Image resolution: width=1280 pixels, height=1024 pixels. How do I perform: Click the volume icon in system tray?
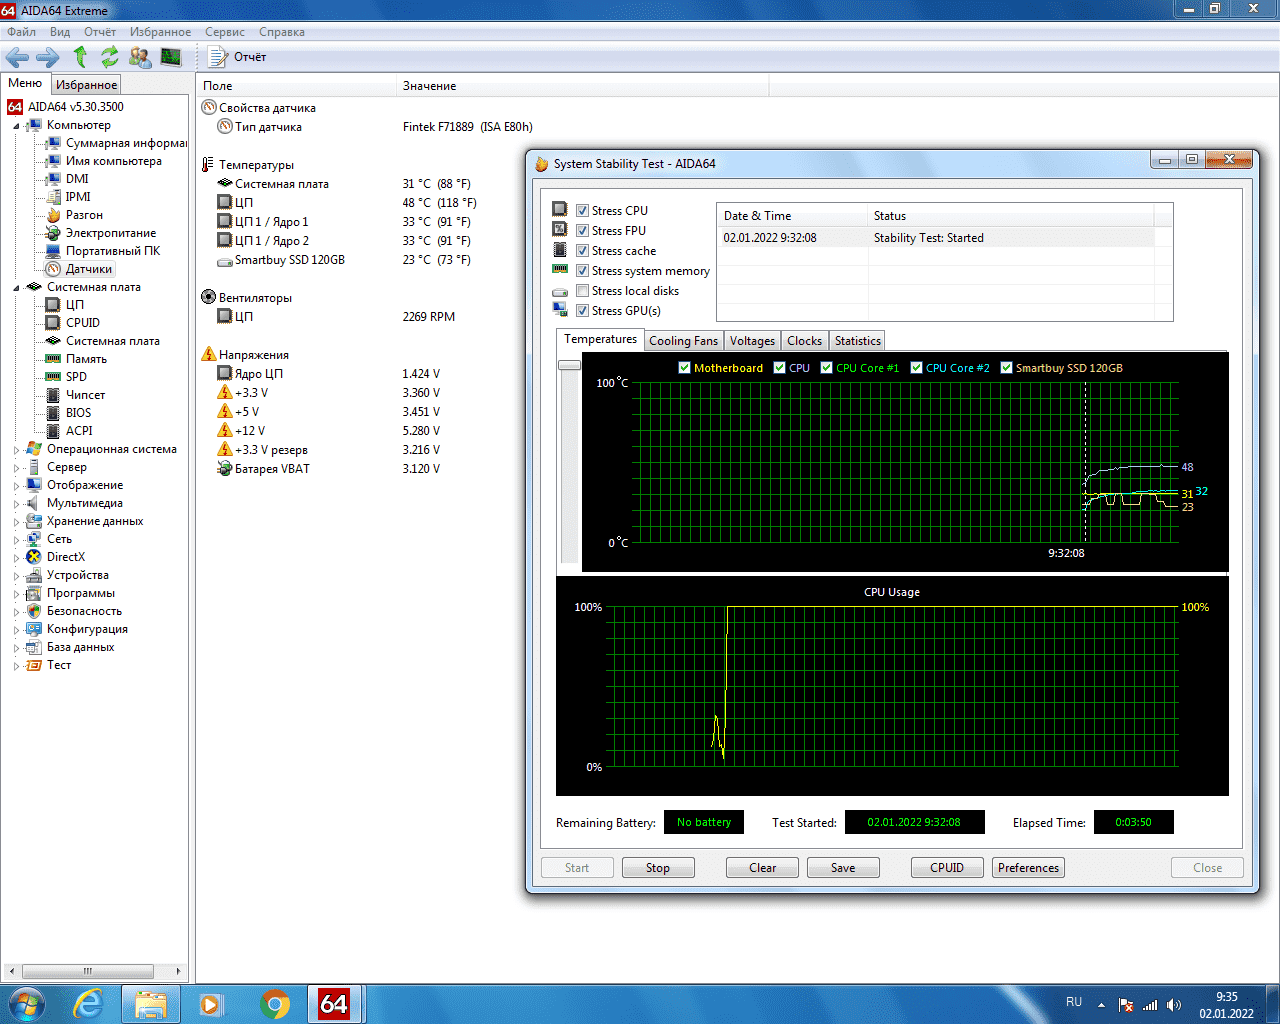pos(1173,1005)
